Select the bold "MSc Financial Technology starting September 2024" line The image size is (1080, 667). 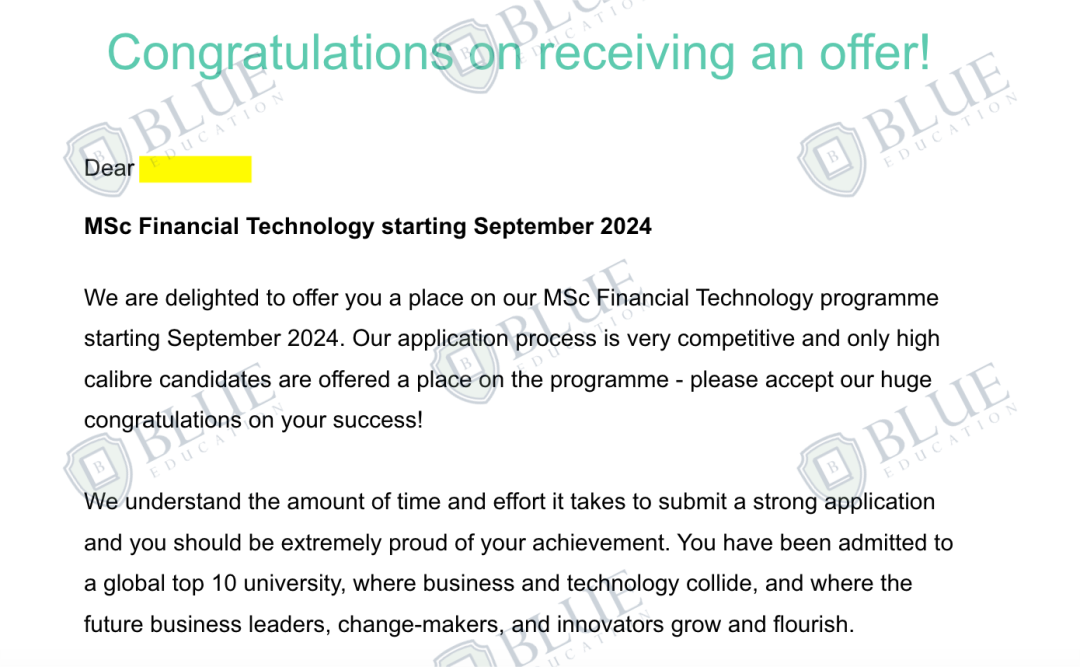click(368, 227)
